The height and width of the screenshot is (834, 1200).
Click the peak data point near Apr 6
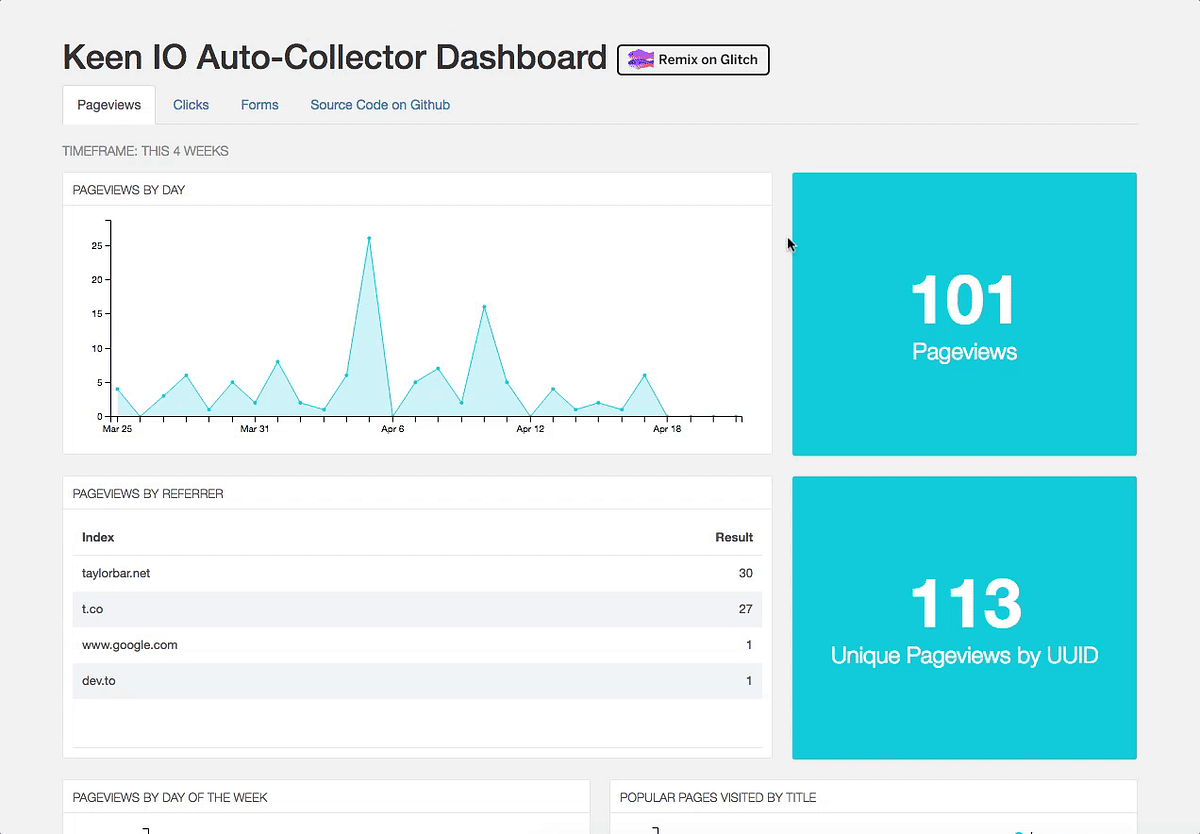coord(368,238)
